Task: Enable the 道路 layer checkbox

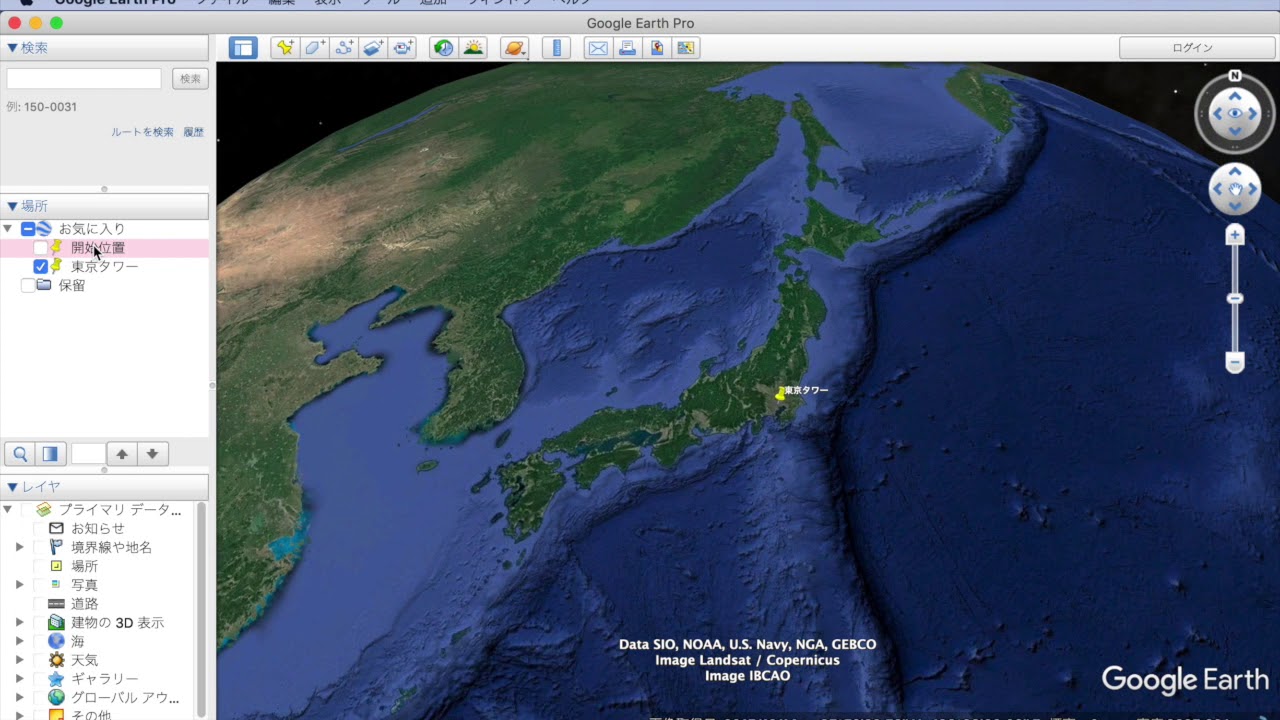Action: pos(40,604)
